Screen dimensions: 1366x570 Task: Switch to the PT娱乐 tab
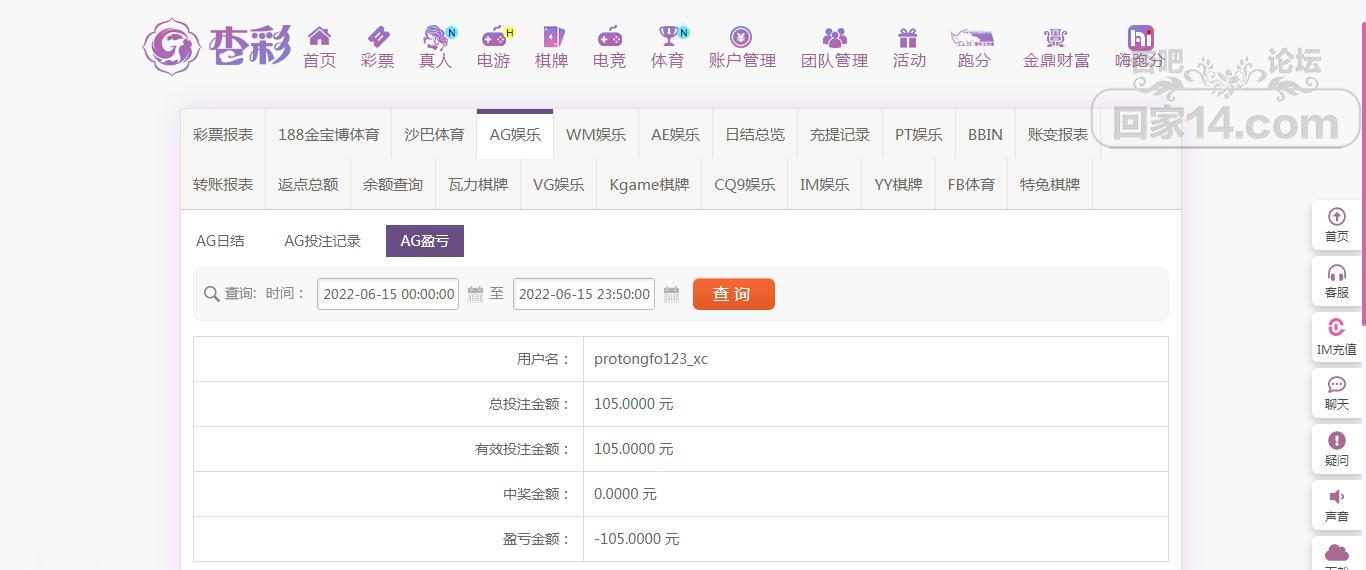[919, 134]
